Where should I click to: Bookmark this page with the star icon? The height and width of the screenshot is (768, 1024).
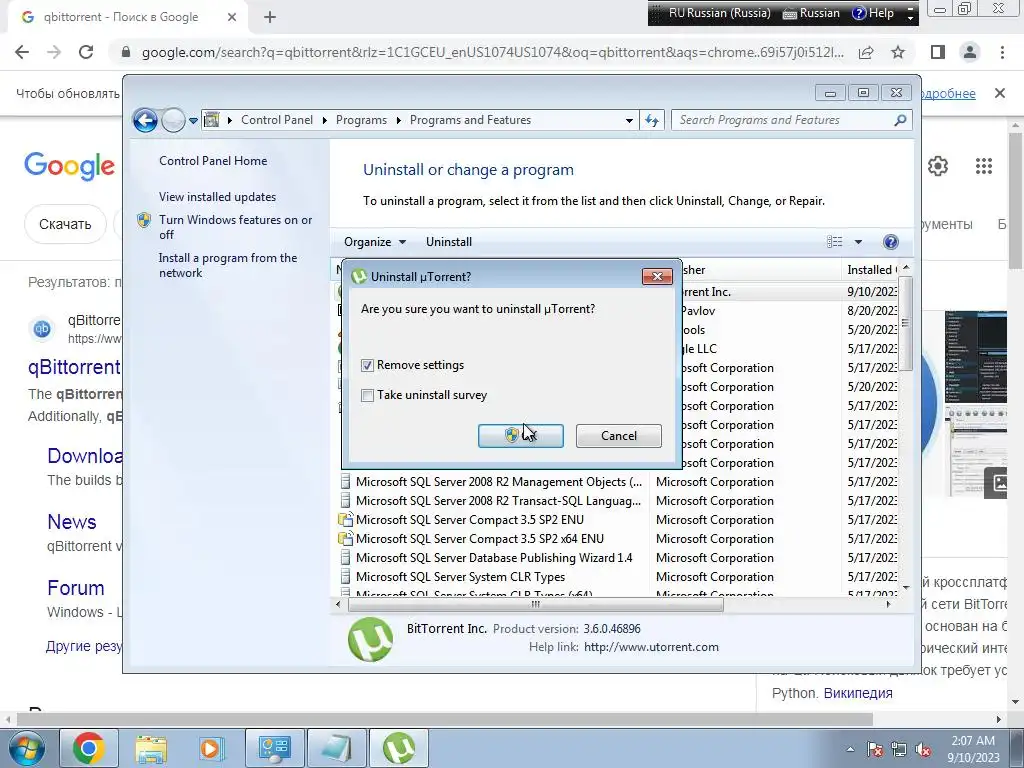click(x=898, y=52)
